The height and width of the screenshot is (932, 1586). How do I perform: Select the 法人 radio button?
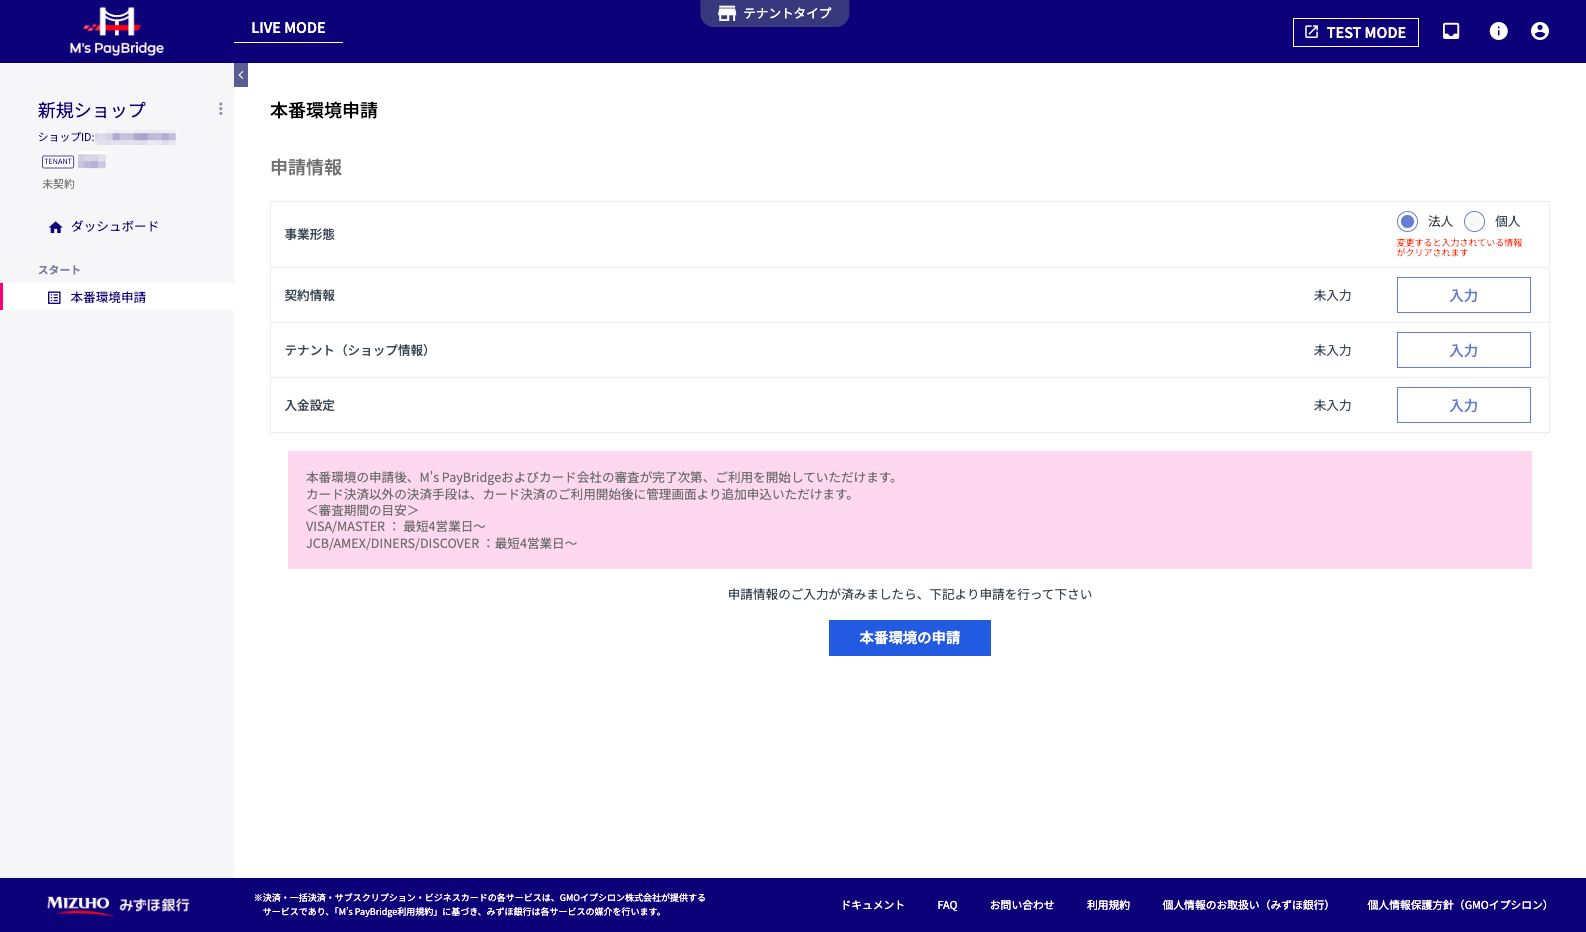[x=1407, y=221]
